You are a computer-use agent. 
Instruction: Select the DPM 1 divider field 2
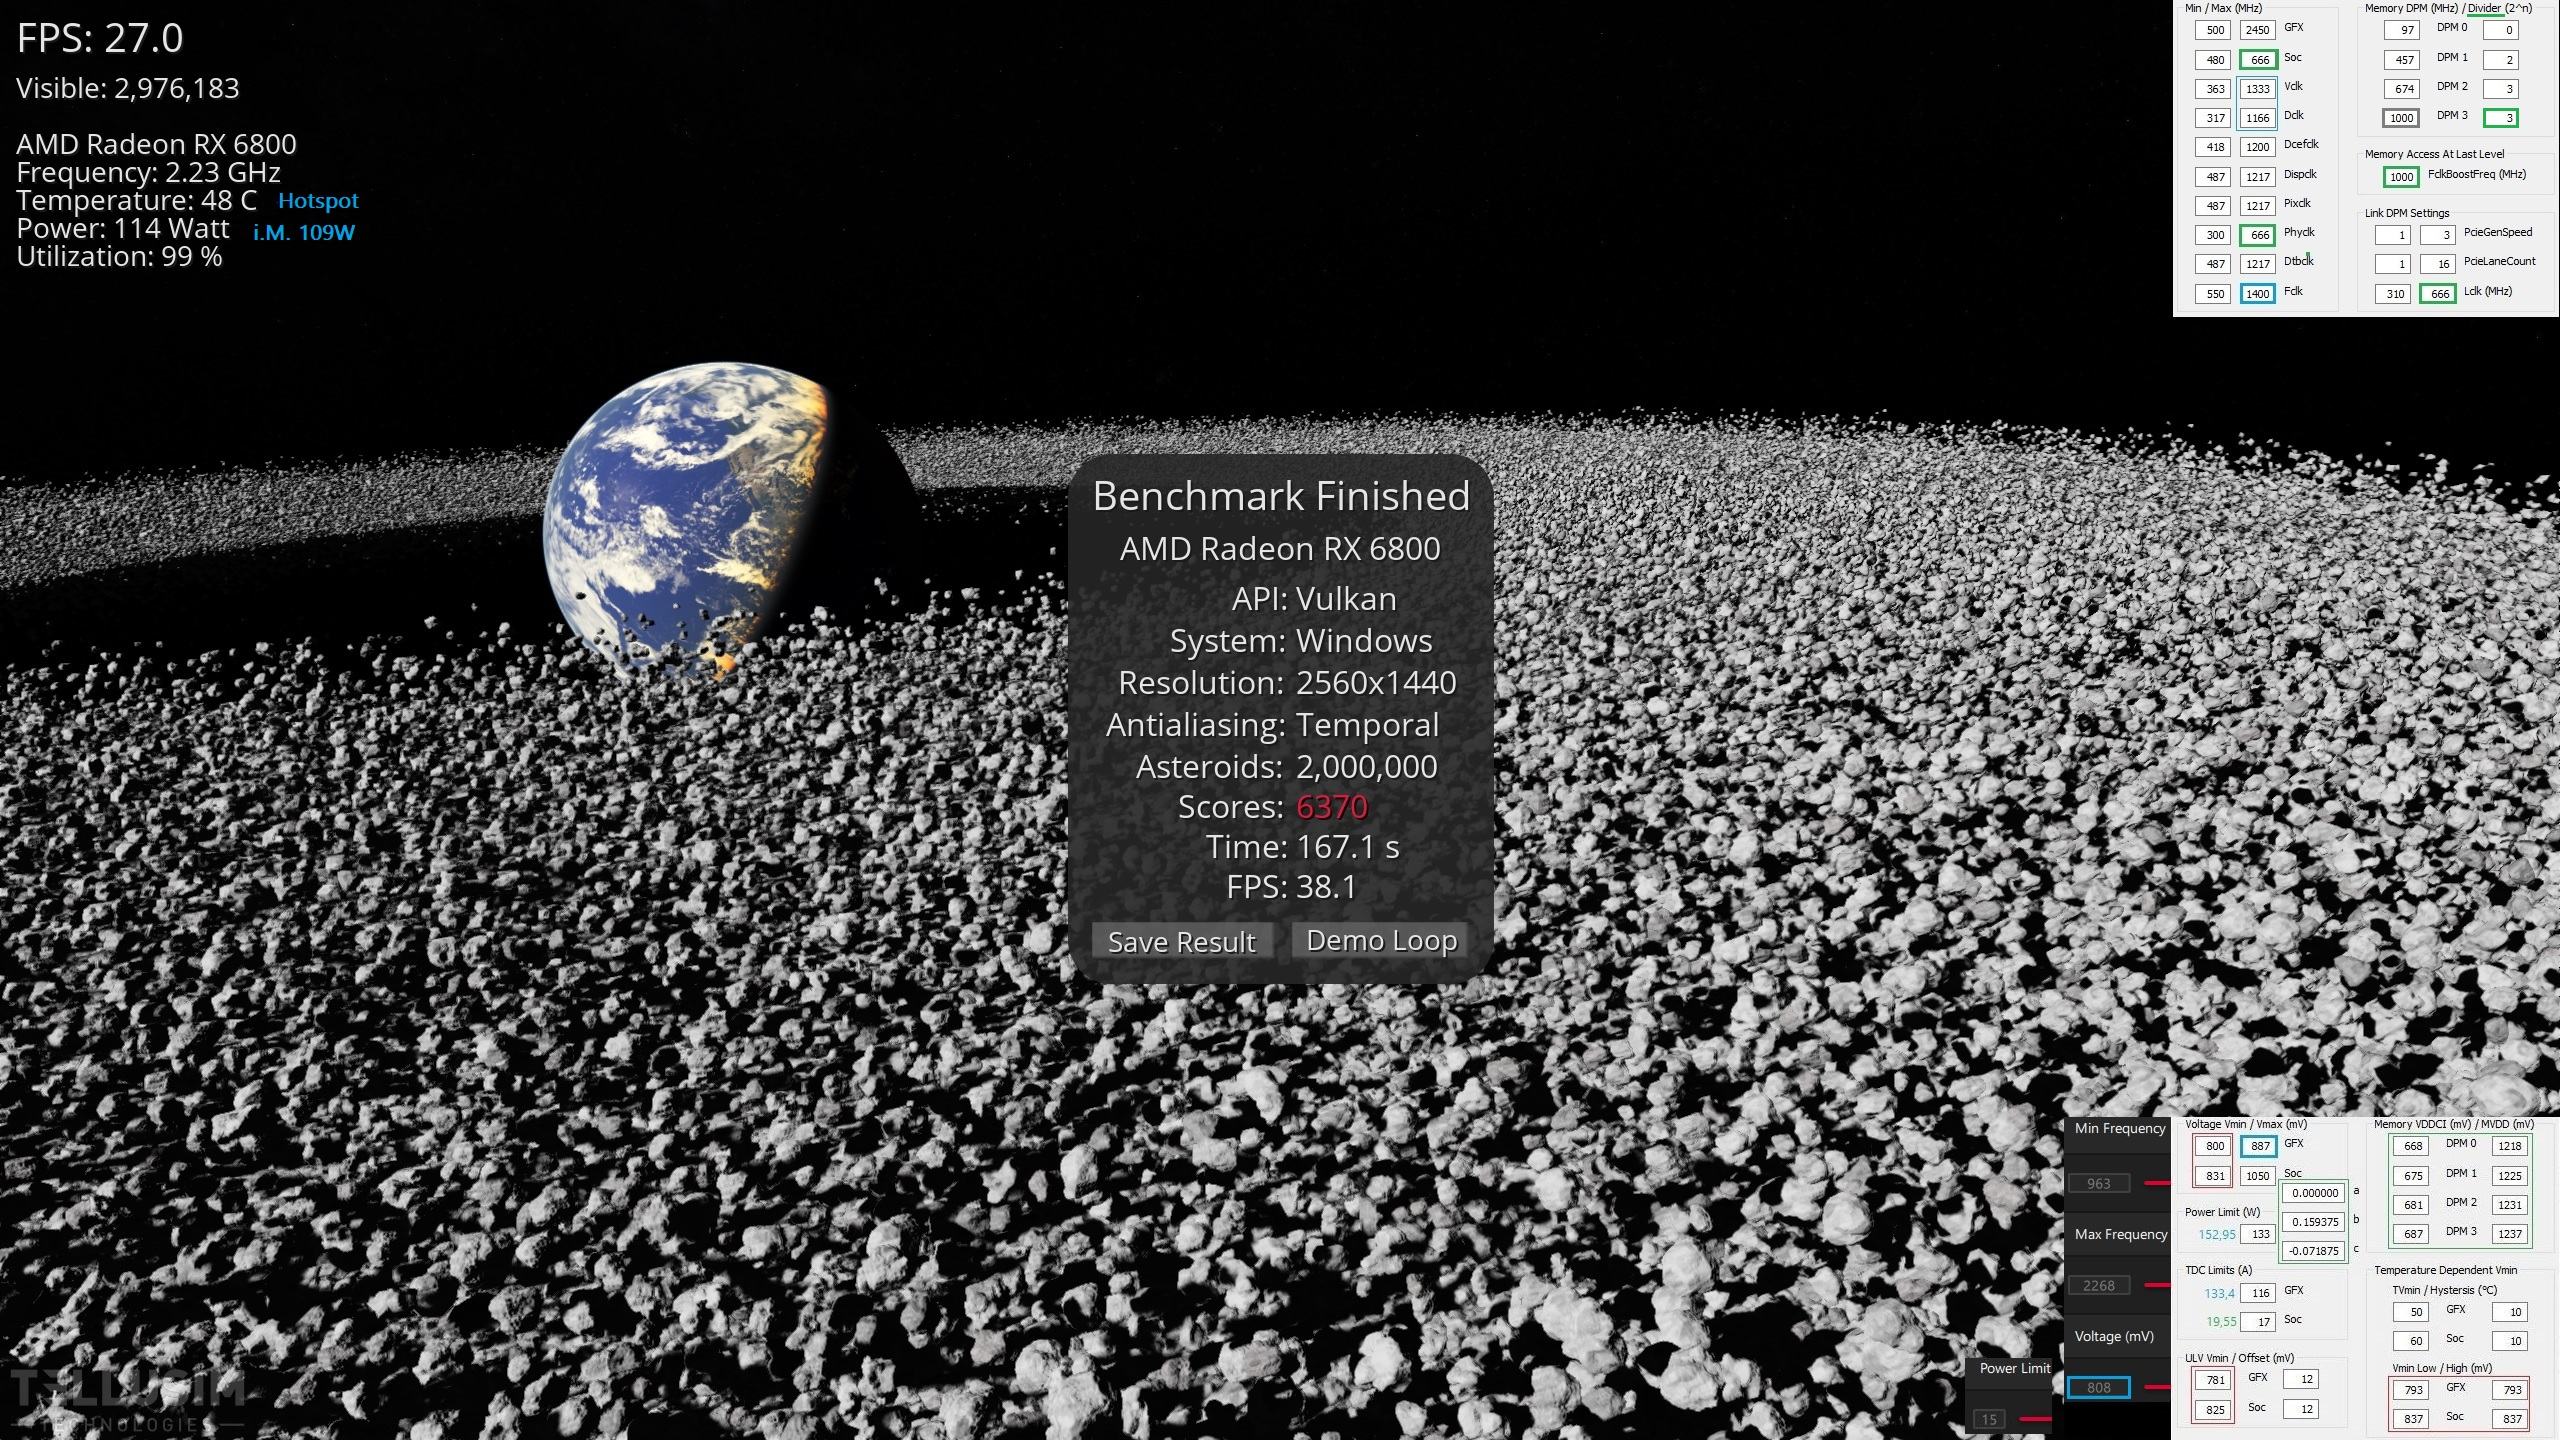point(2500,59)
